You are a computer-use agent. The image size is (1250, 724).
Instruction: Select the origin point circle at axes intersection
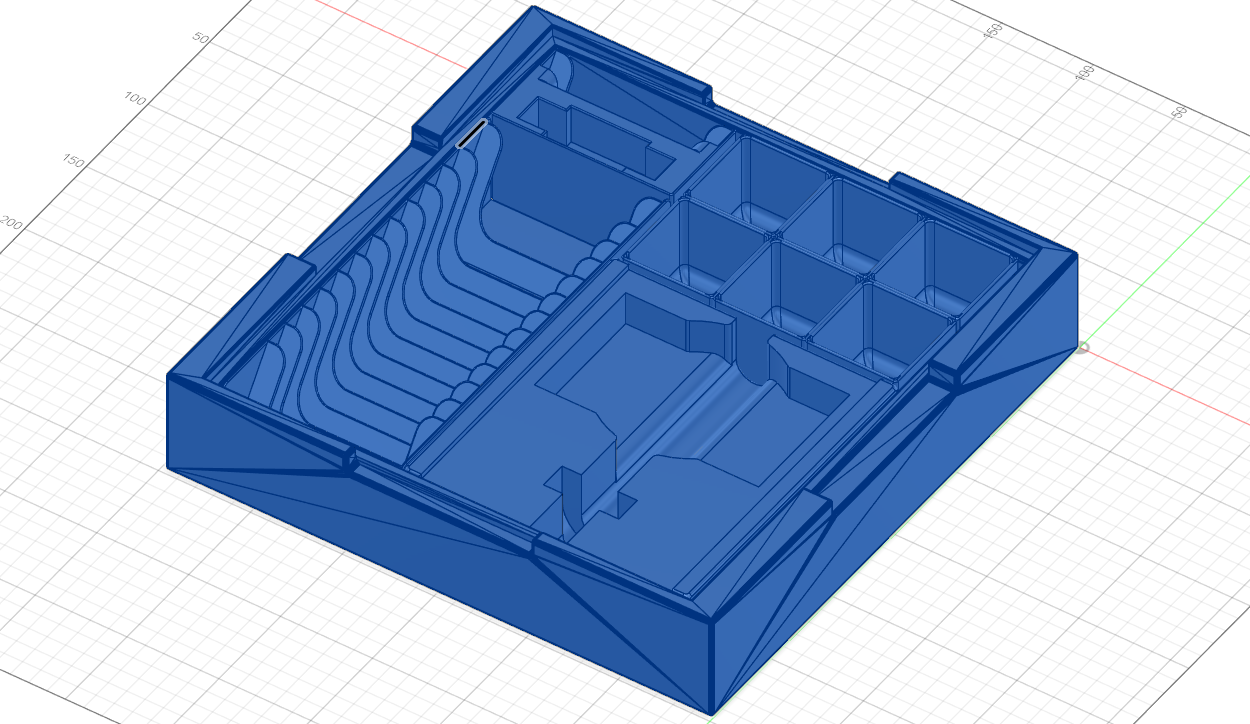click(x=1083, y=347)
